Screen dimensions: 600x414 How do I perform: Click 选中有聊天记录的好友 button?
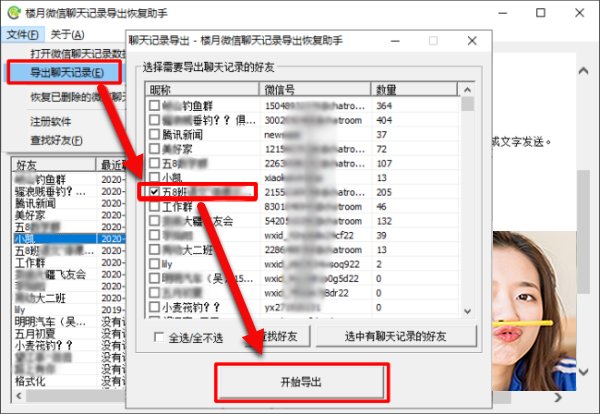(x=396, y=336)
